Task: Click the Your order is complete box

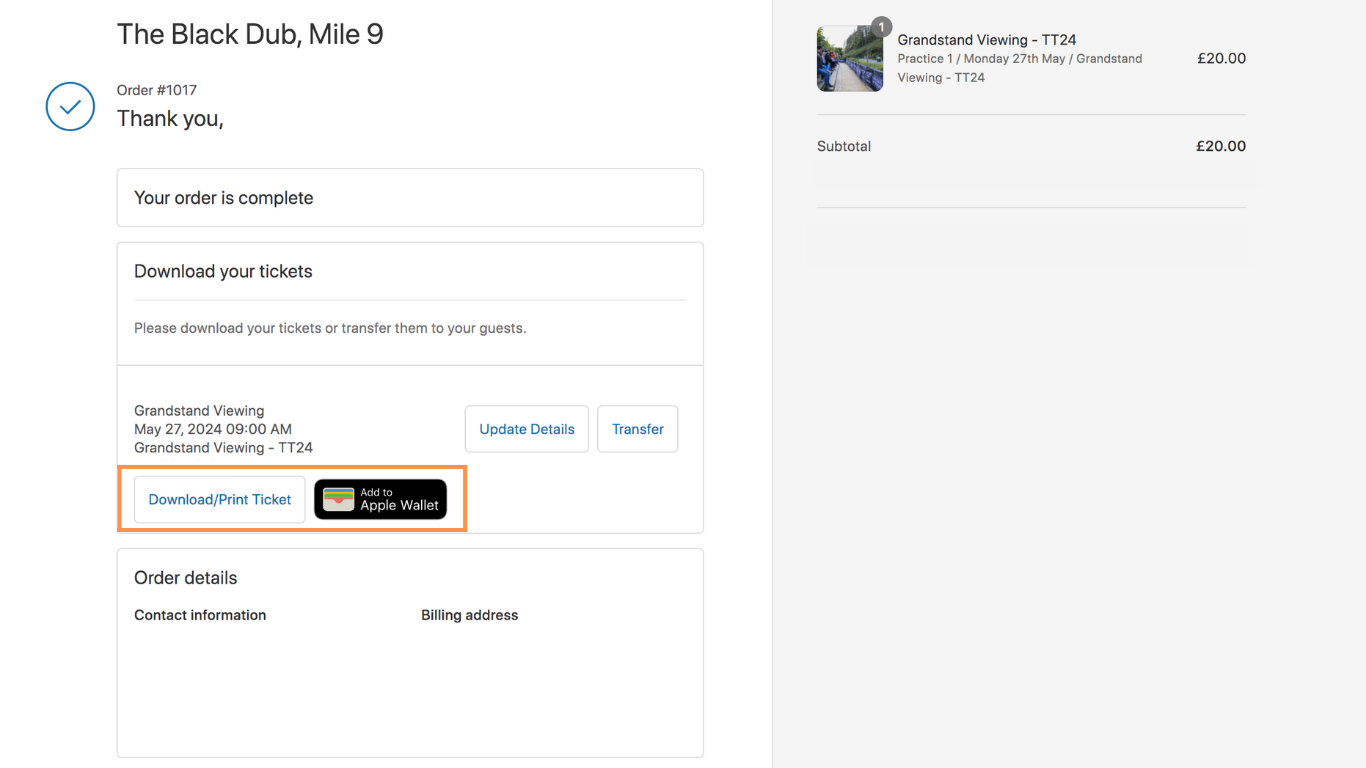Action: click(x=410, y=198)
